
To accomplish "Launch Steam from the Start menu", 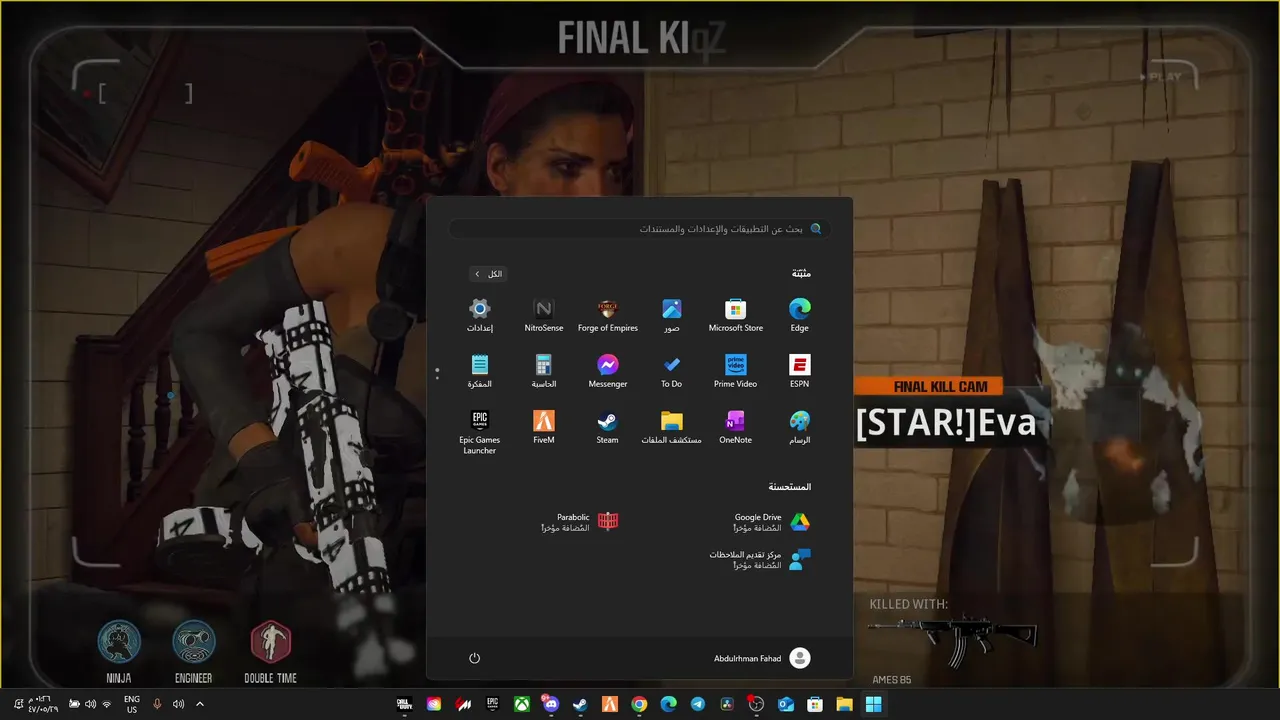I will pyautogui.click(x=607, y=427).
